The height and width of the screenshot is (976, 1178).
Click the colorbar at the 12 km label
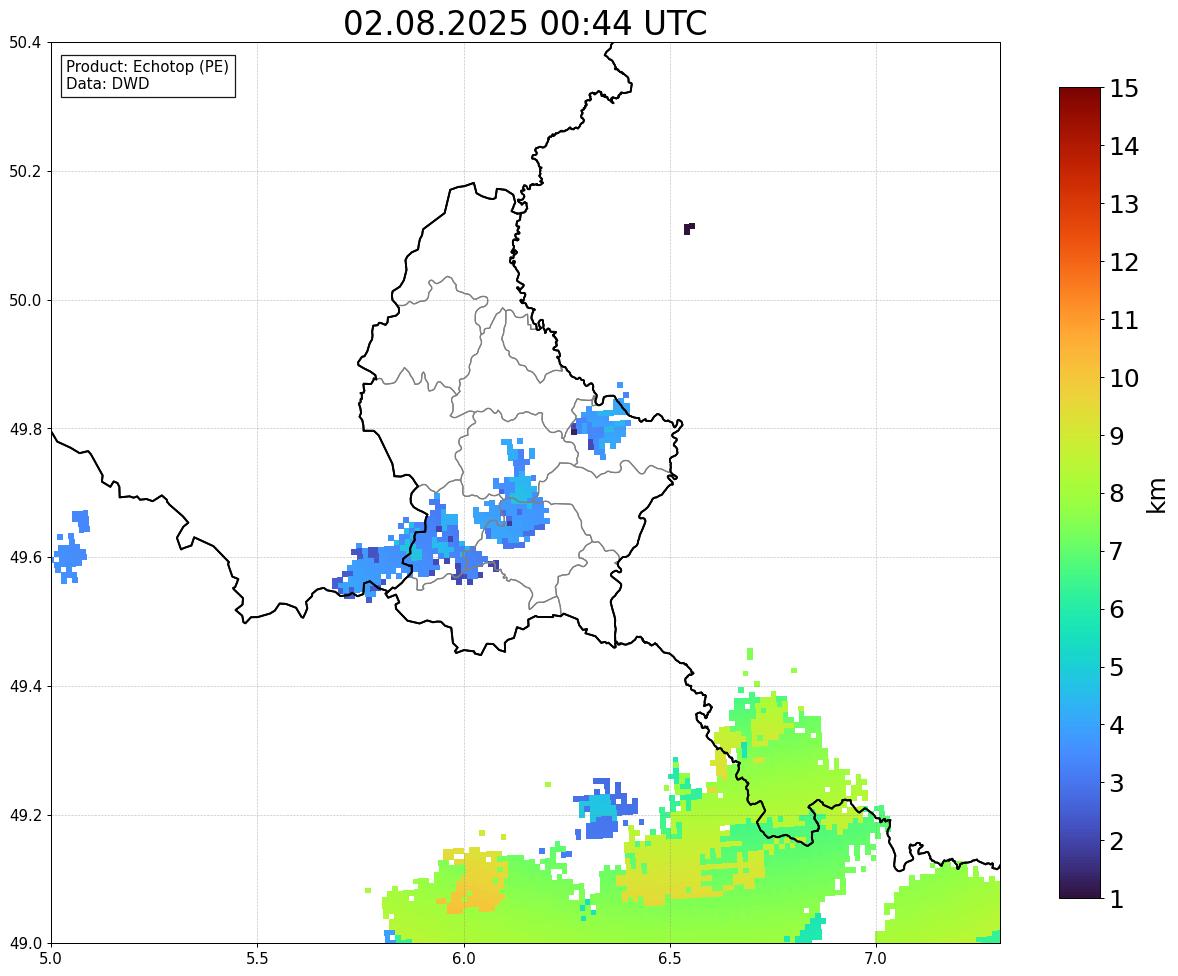point(1123,262)
